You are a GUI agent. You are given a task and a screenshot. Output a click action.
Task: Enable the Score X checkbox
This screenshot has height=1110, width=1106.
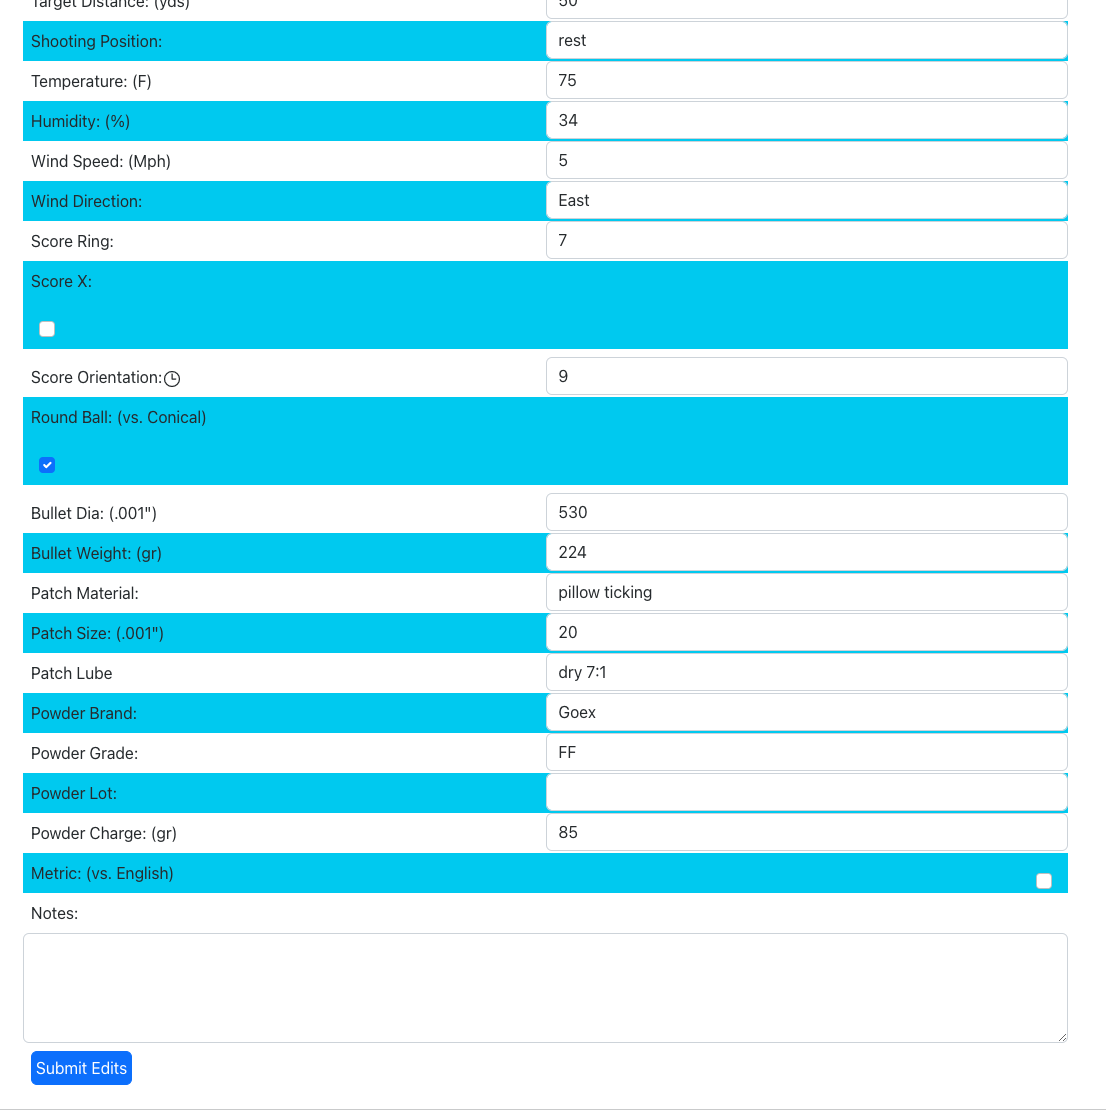pyautogui.click(x=47, y=329)
